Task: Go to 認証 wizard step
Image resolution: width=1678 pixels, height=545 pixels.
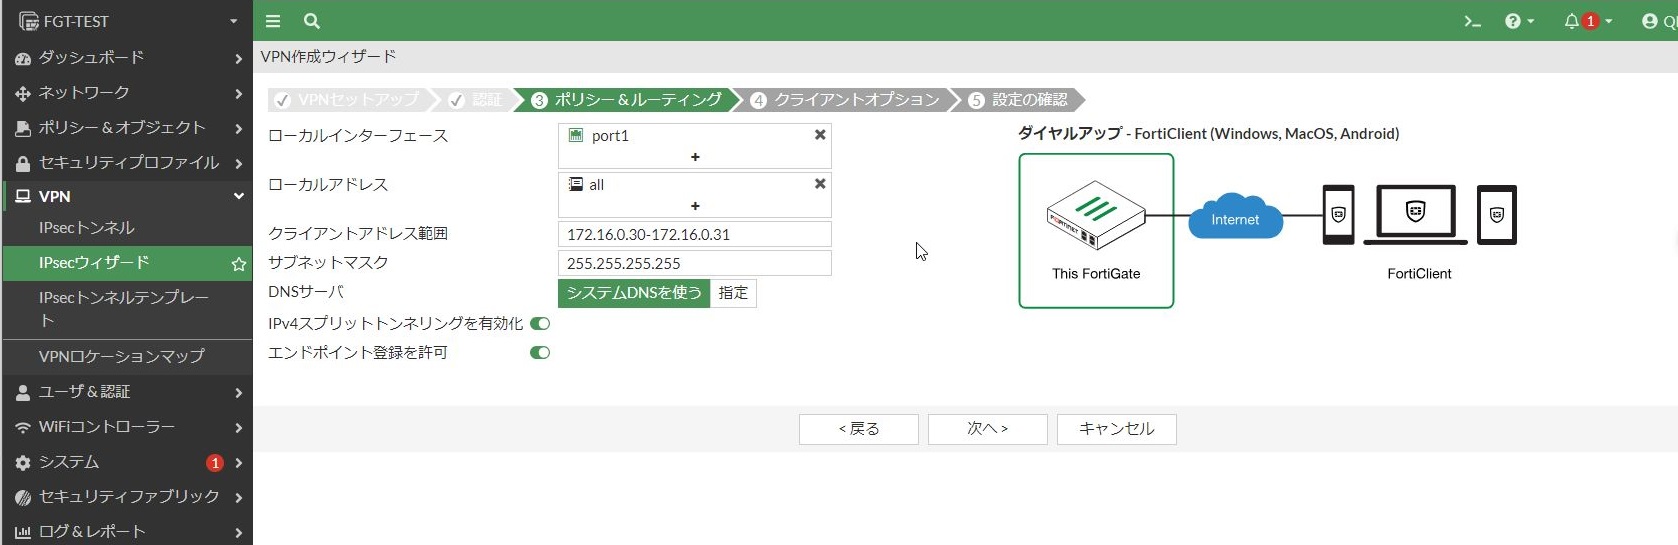Action: [477, 100]
